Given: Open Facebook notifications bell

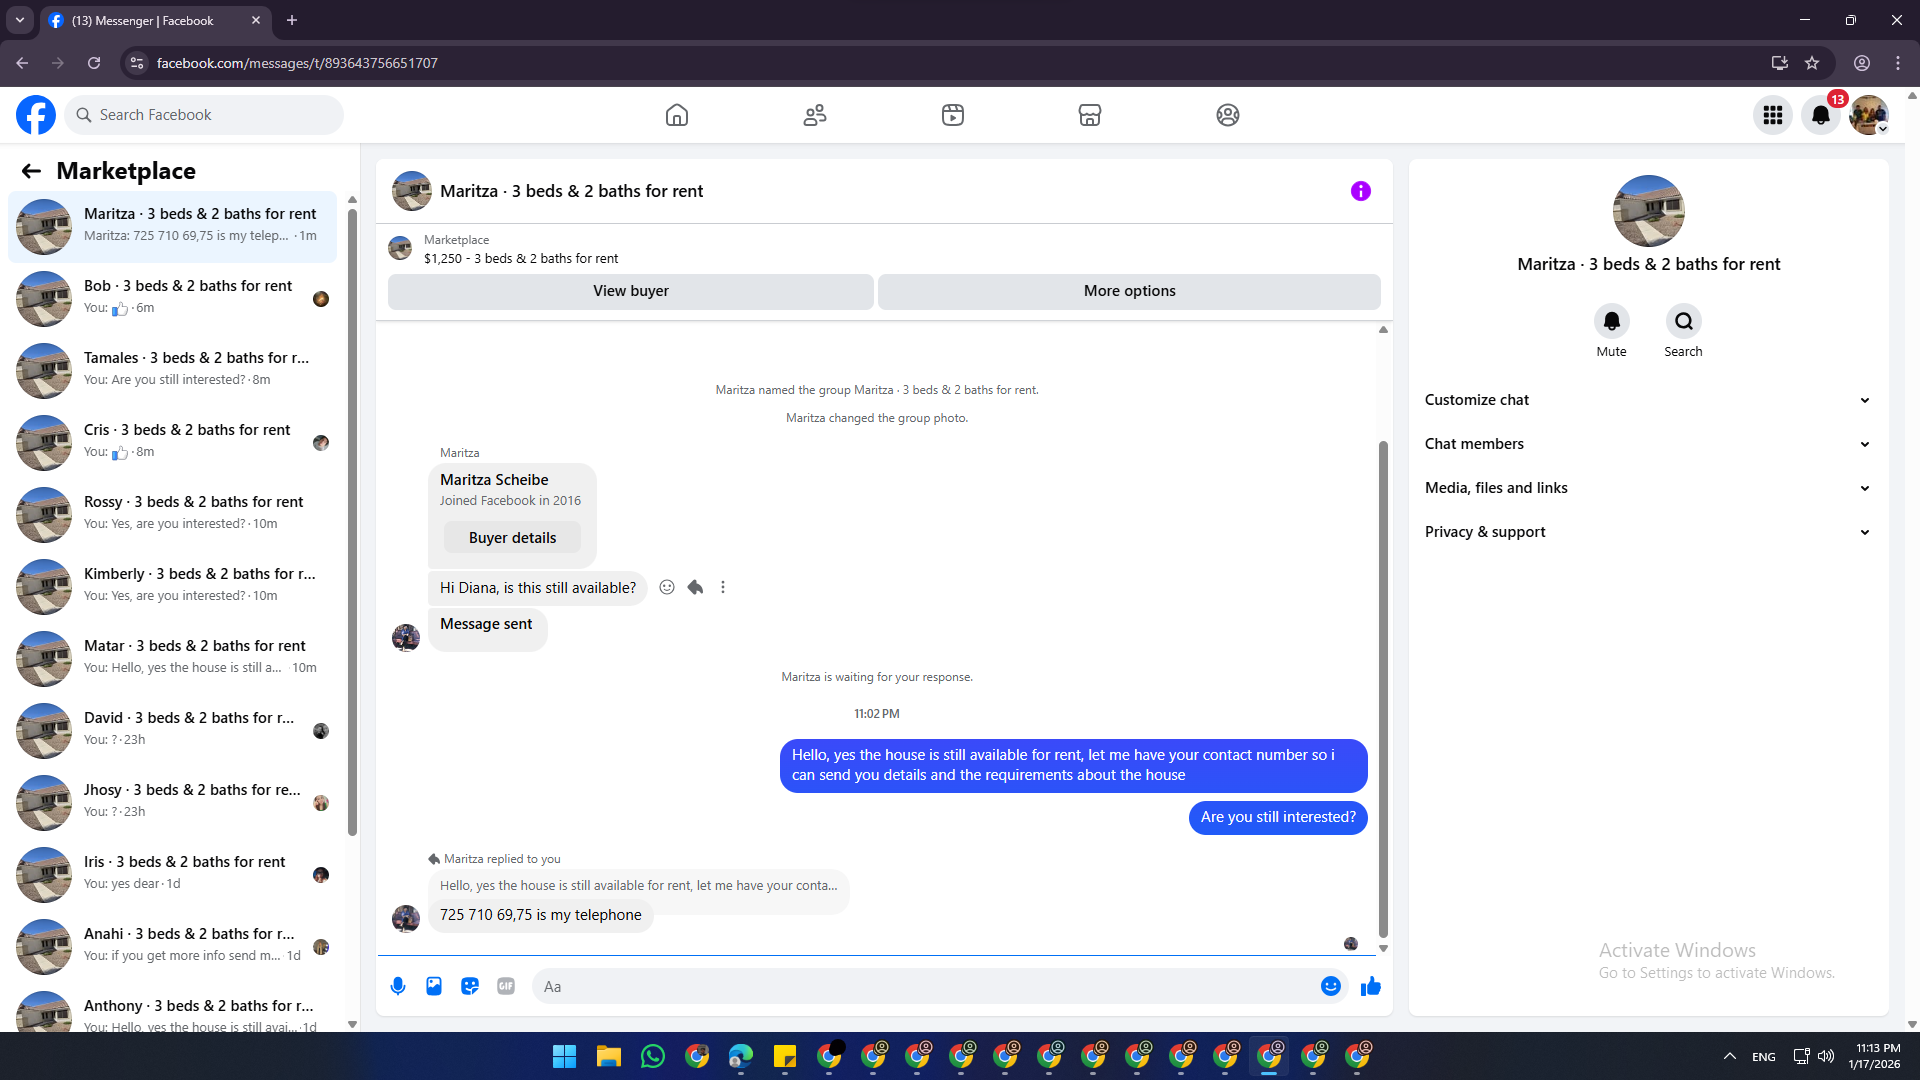Looking at the screenshot, I should tap(1820, 115).
